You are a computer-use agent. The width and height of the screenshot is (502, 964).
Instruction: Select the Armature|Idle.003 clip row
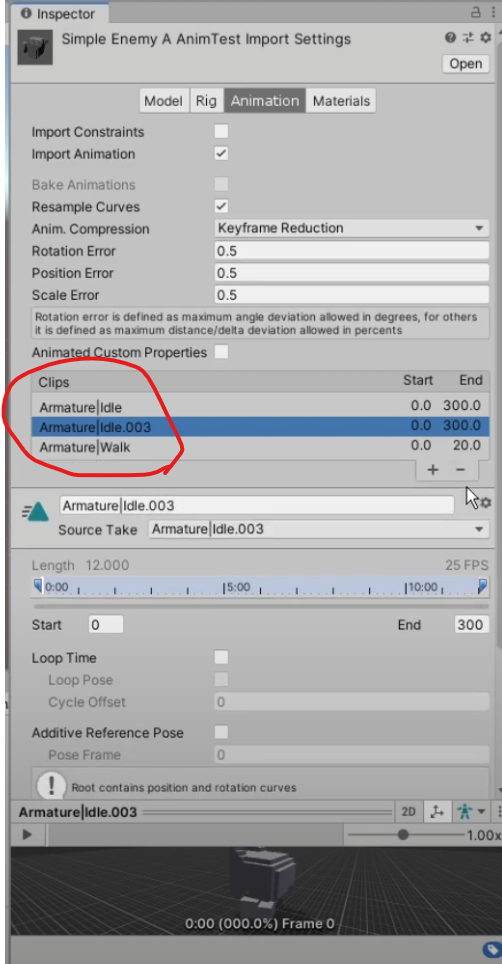(x=260, y=427)
